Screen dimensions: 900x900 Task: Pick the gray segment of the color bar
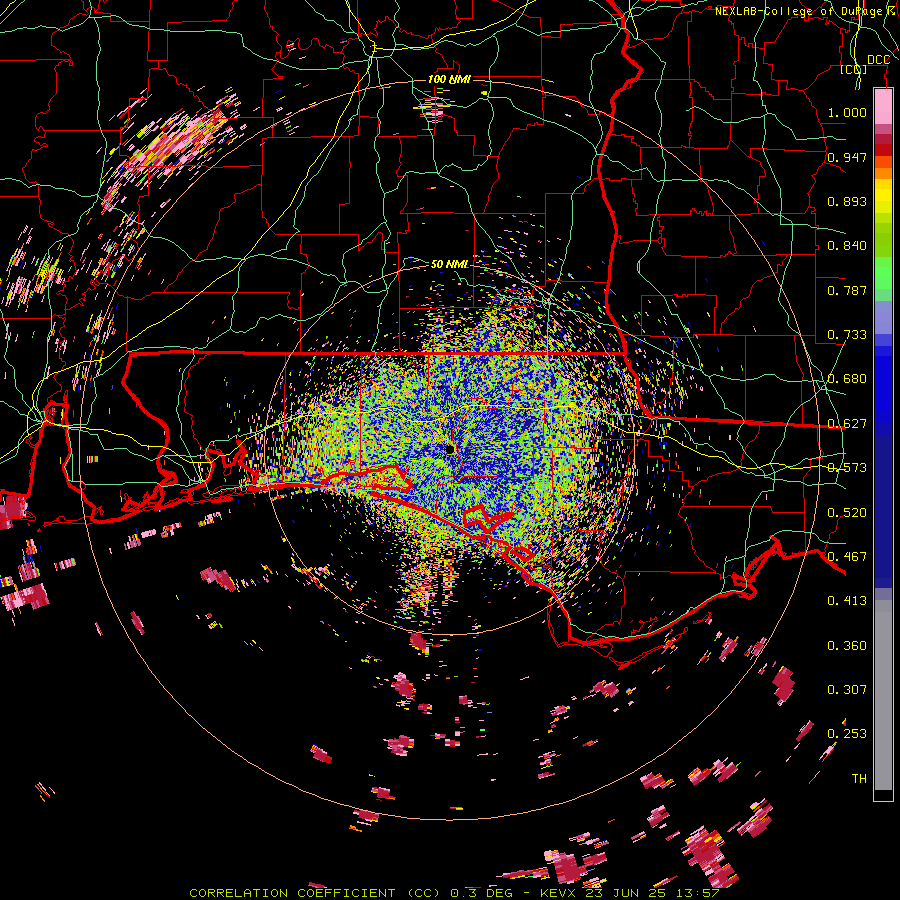(883, 695)
